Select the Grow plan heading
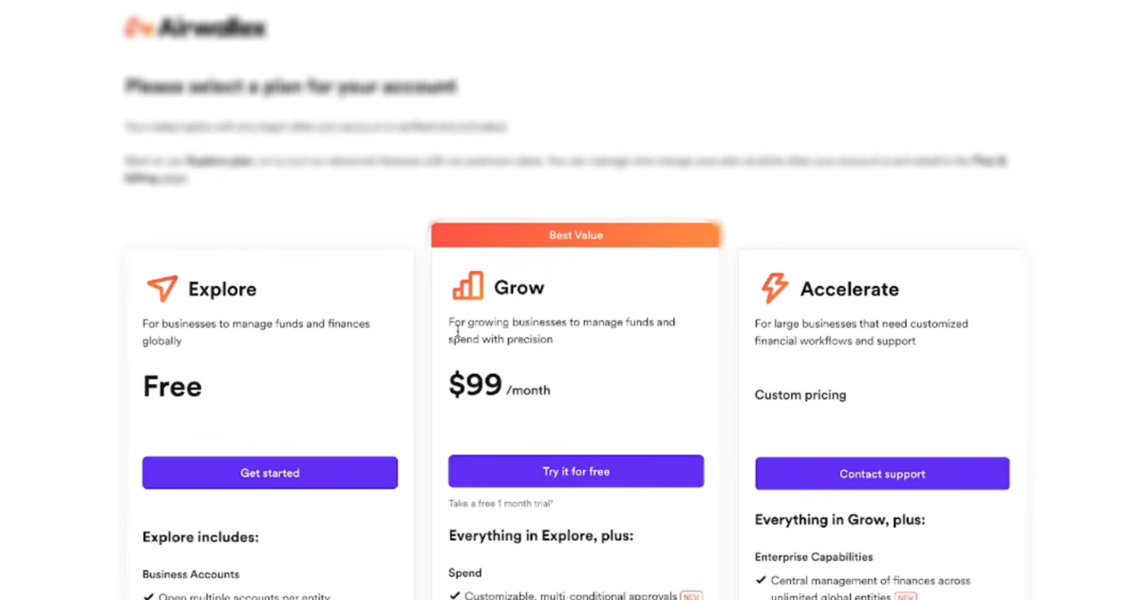1140x600 pixels. click(x=519, y=287)
